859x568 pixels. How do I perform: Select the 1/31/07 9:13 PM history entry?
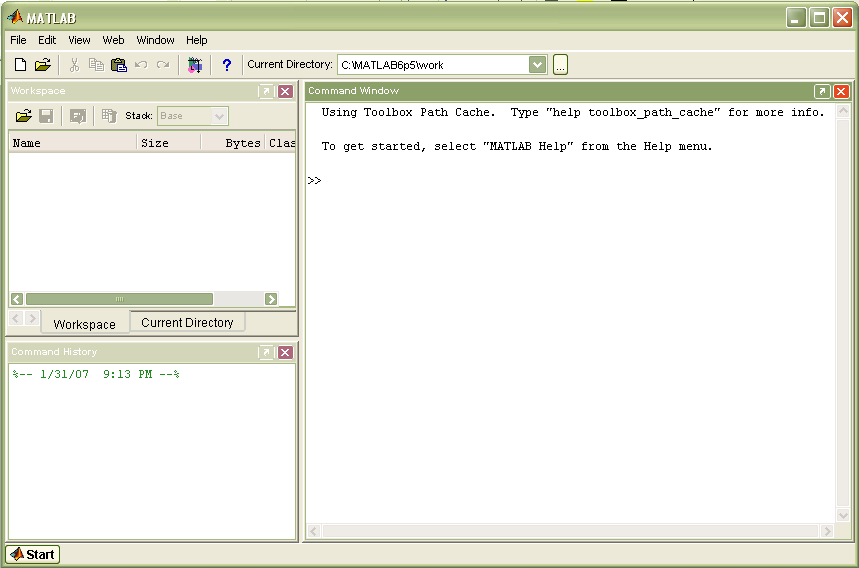(96, 374)
